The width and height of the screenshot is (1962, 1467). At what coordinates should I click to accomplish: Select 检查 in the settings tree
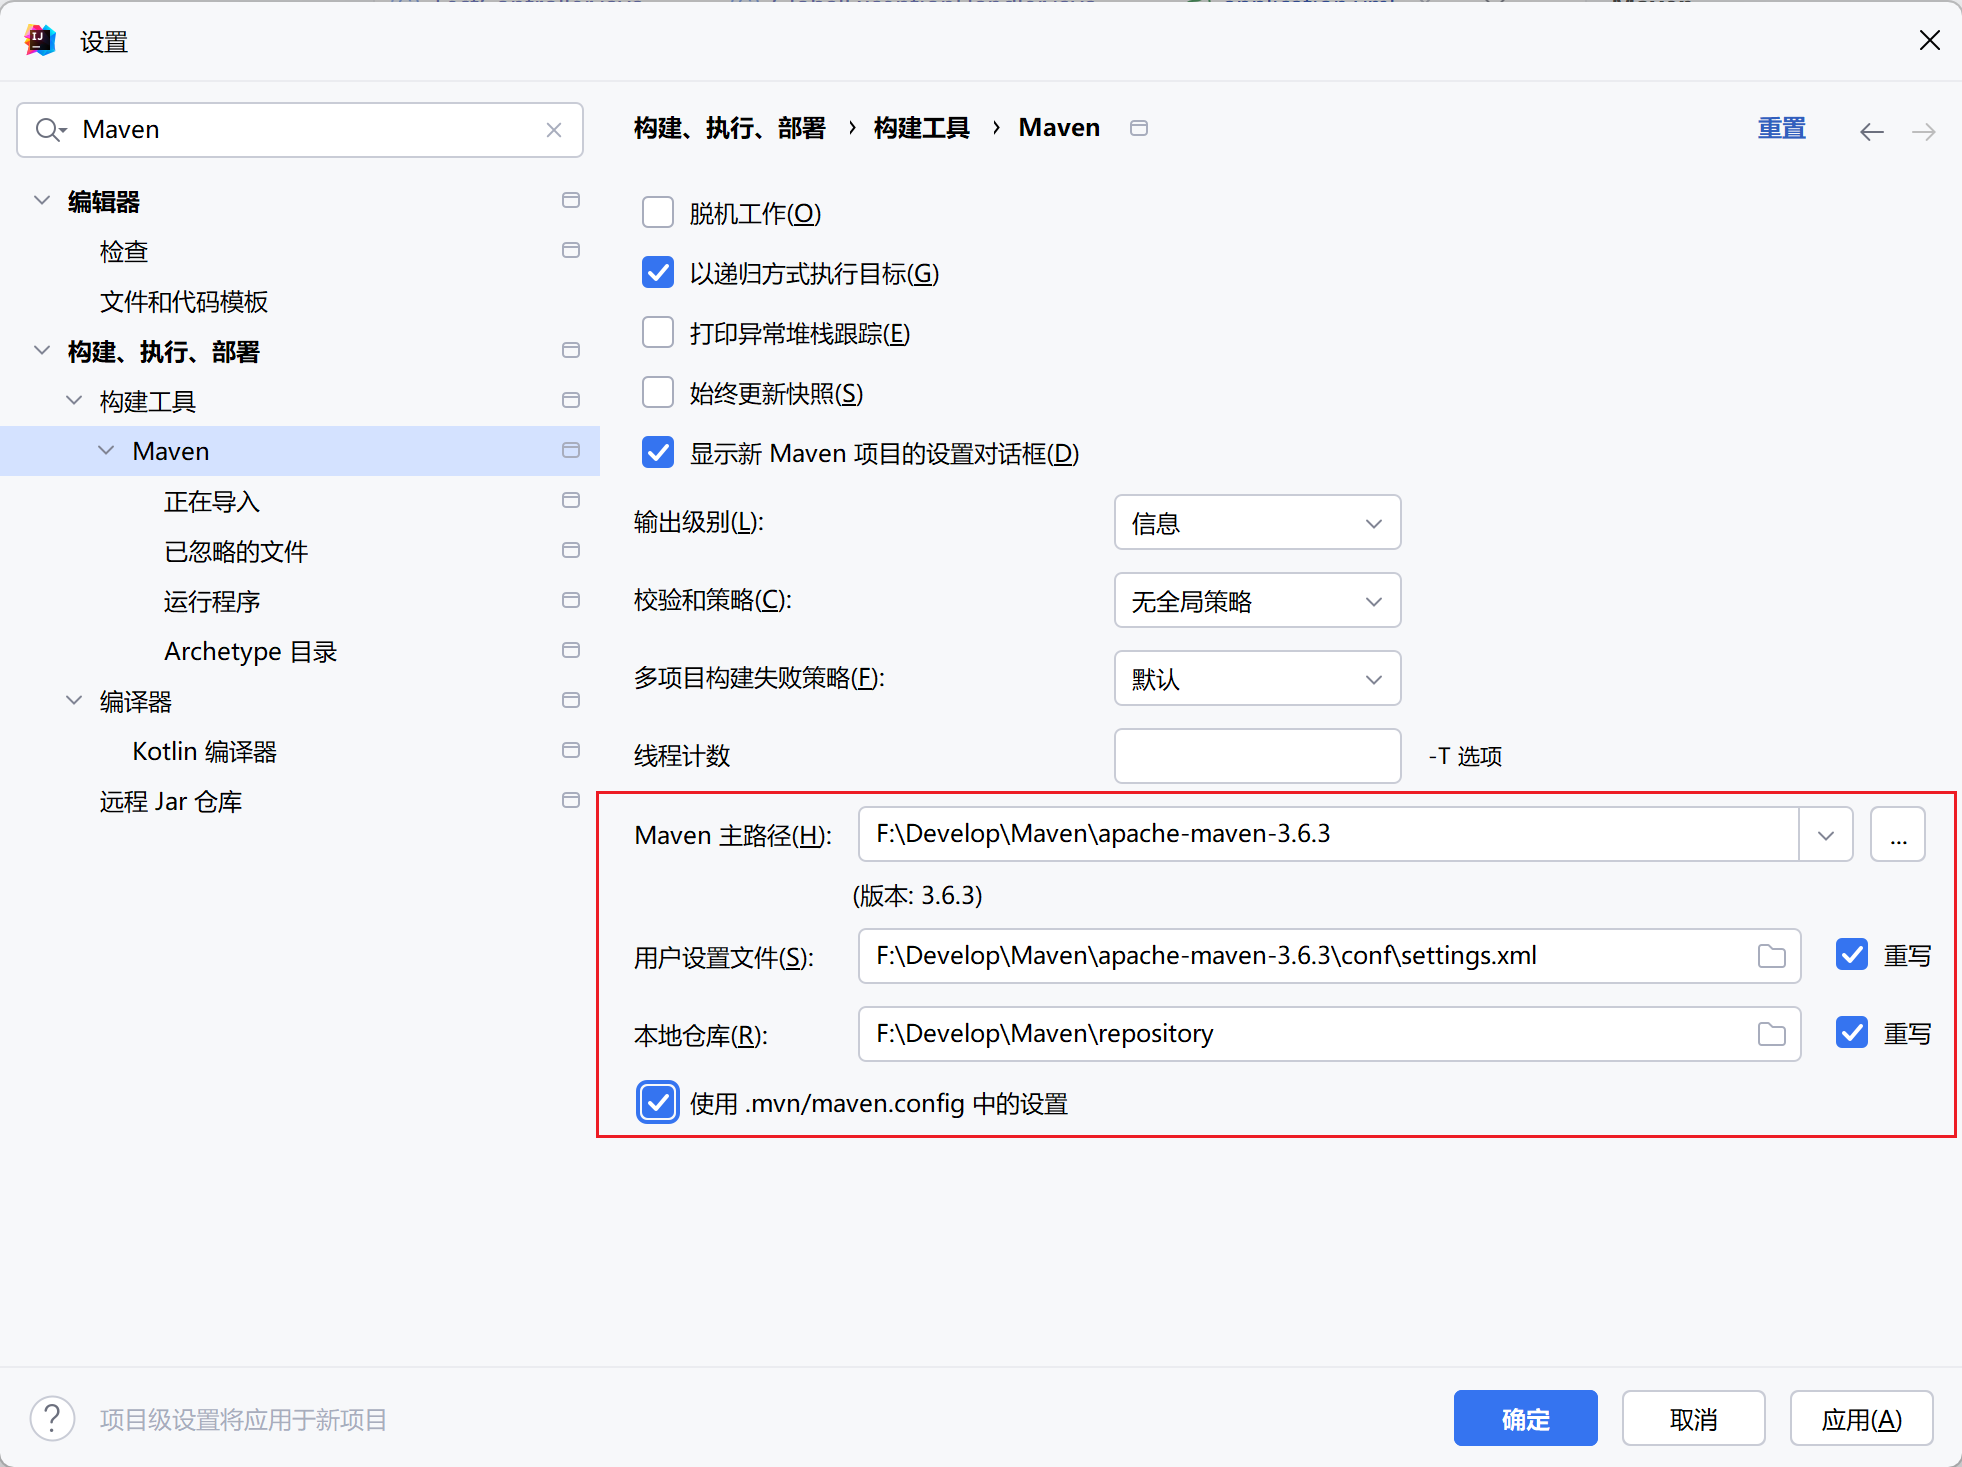click(124, 252)
